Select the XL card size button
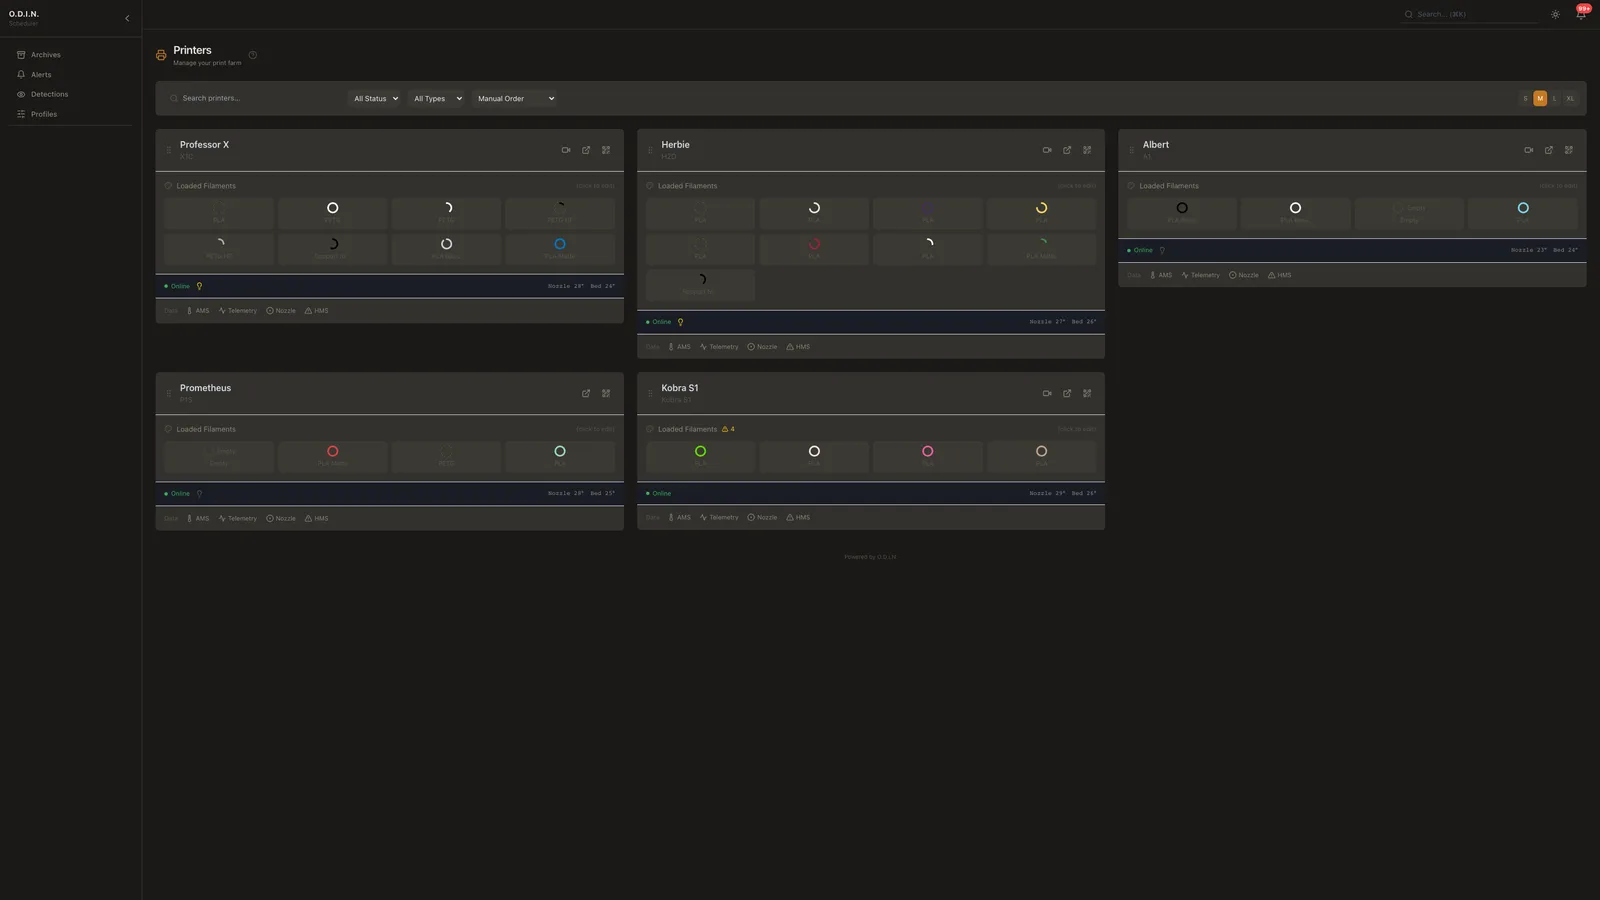The image size is (1600, 900). click(1570, 98)
